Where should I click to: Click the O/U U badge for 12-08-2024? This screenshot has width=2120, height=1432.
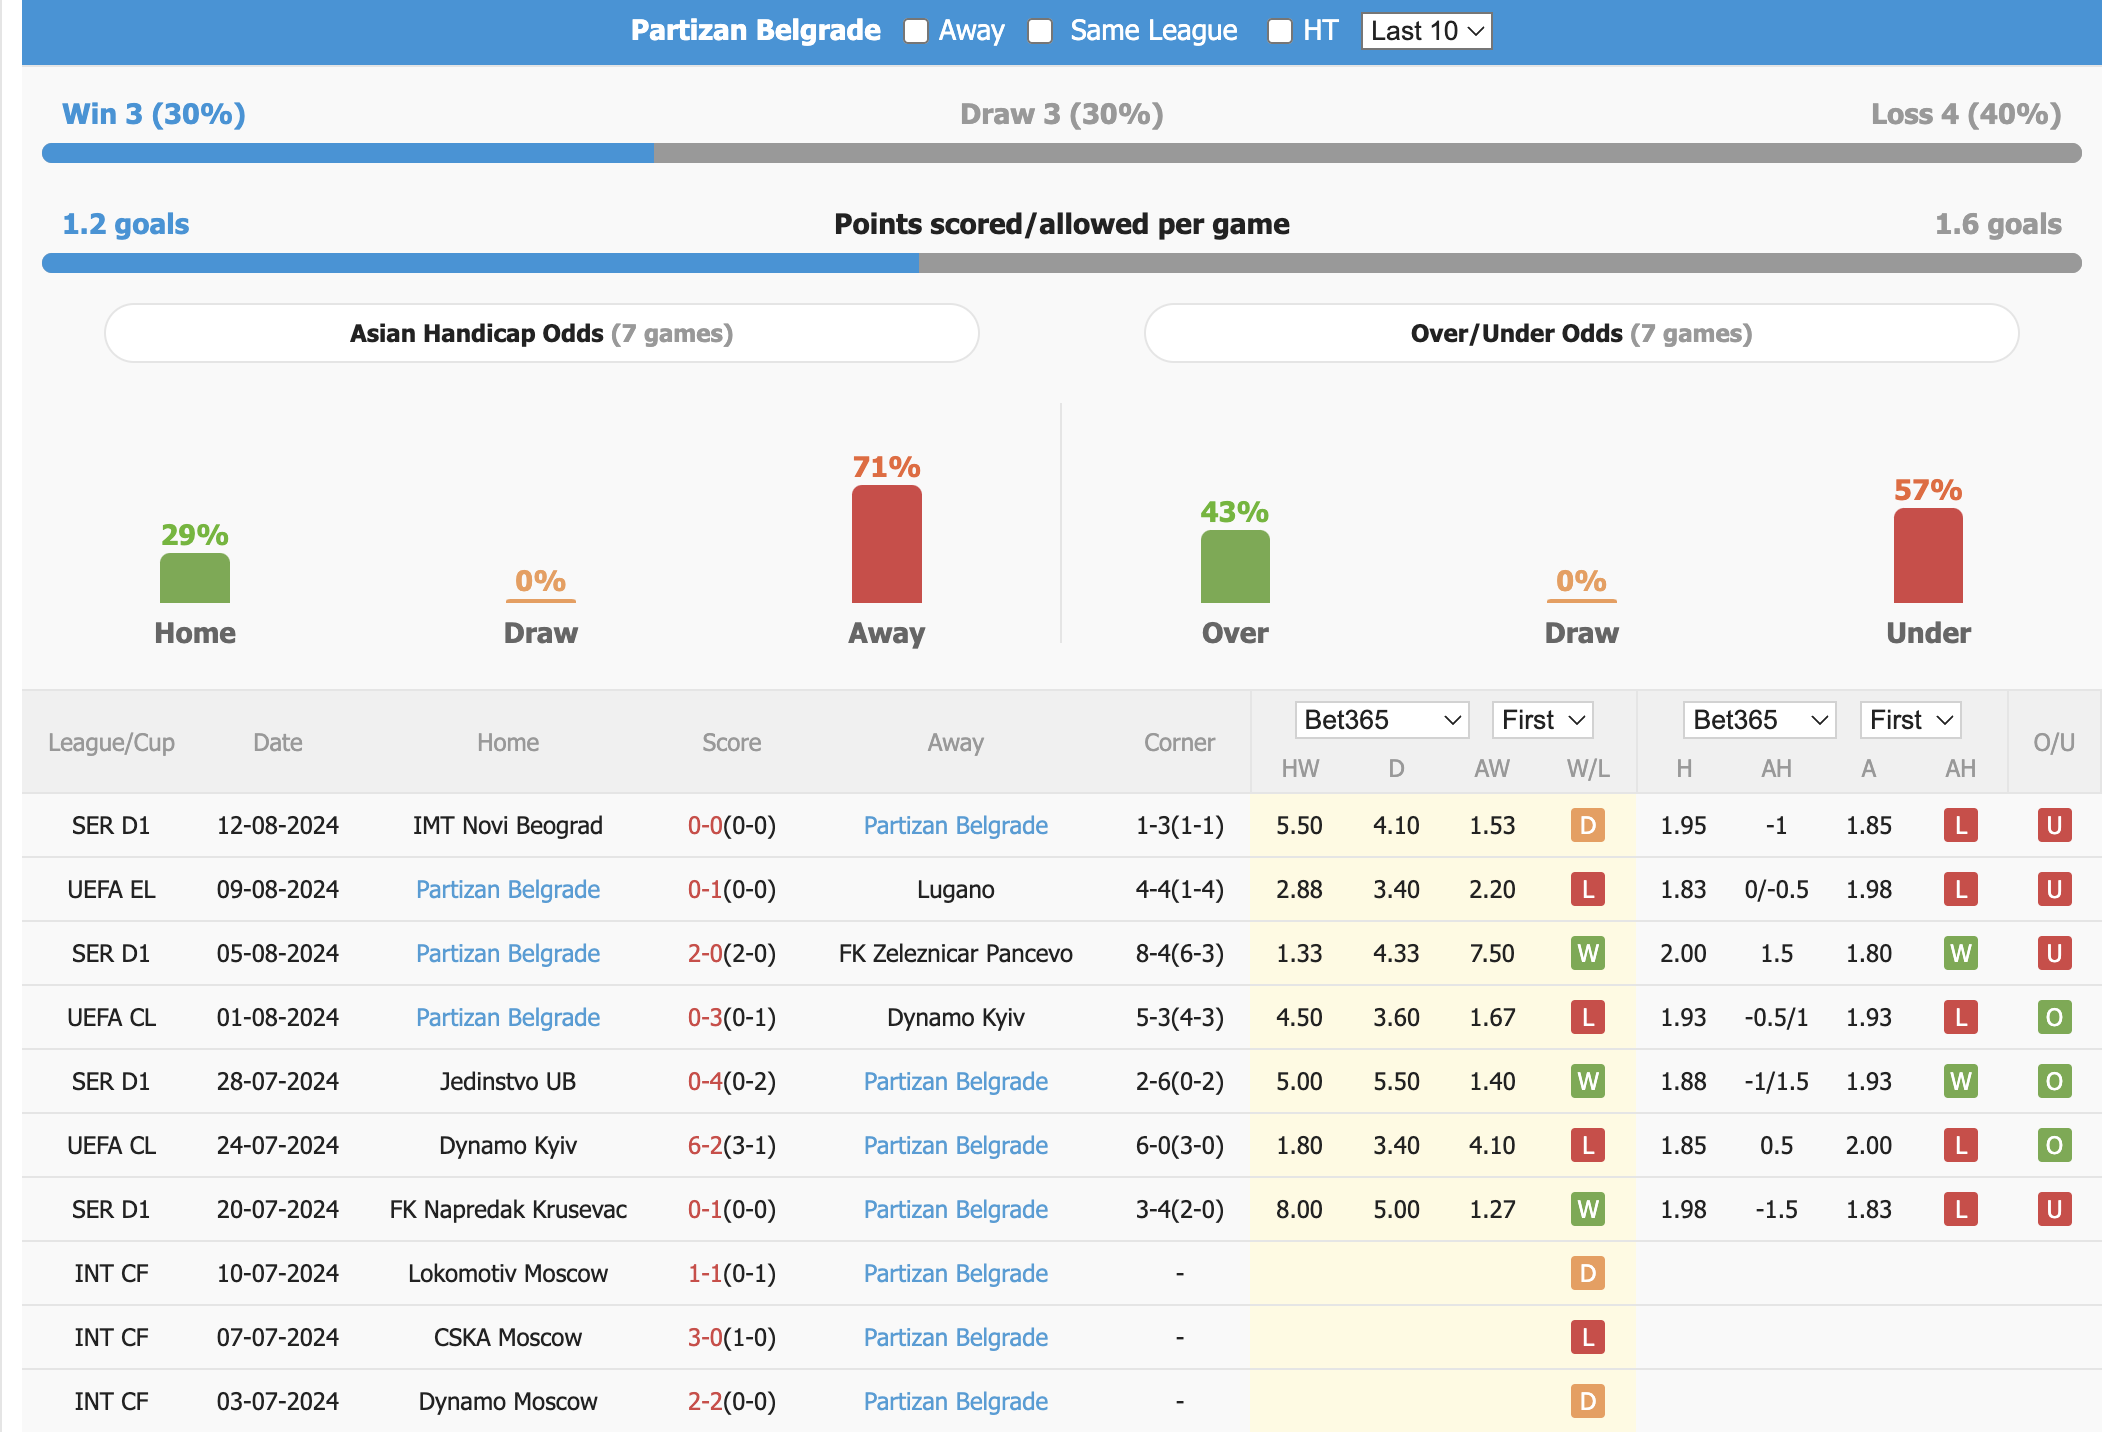coord(2055,825)
